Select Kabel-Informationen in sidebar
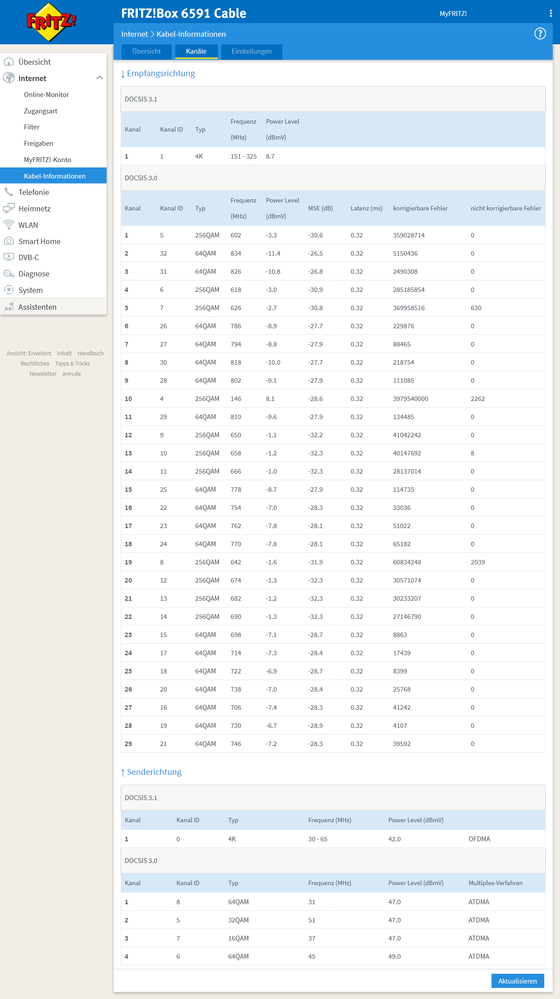This screenshot has height=999, width=560. click(x=54, y=176)
